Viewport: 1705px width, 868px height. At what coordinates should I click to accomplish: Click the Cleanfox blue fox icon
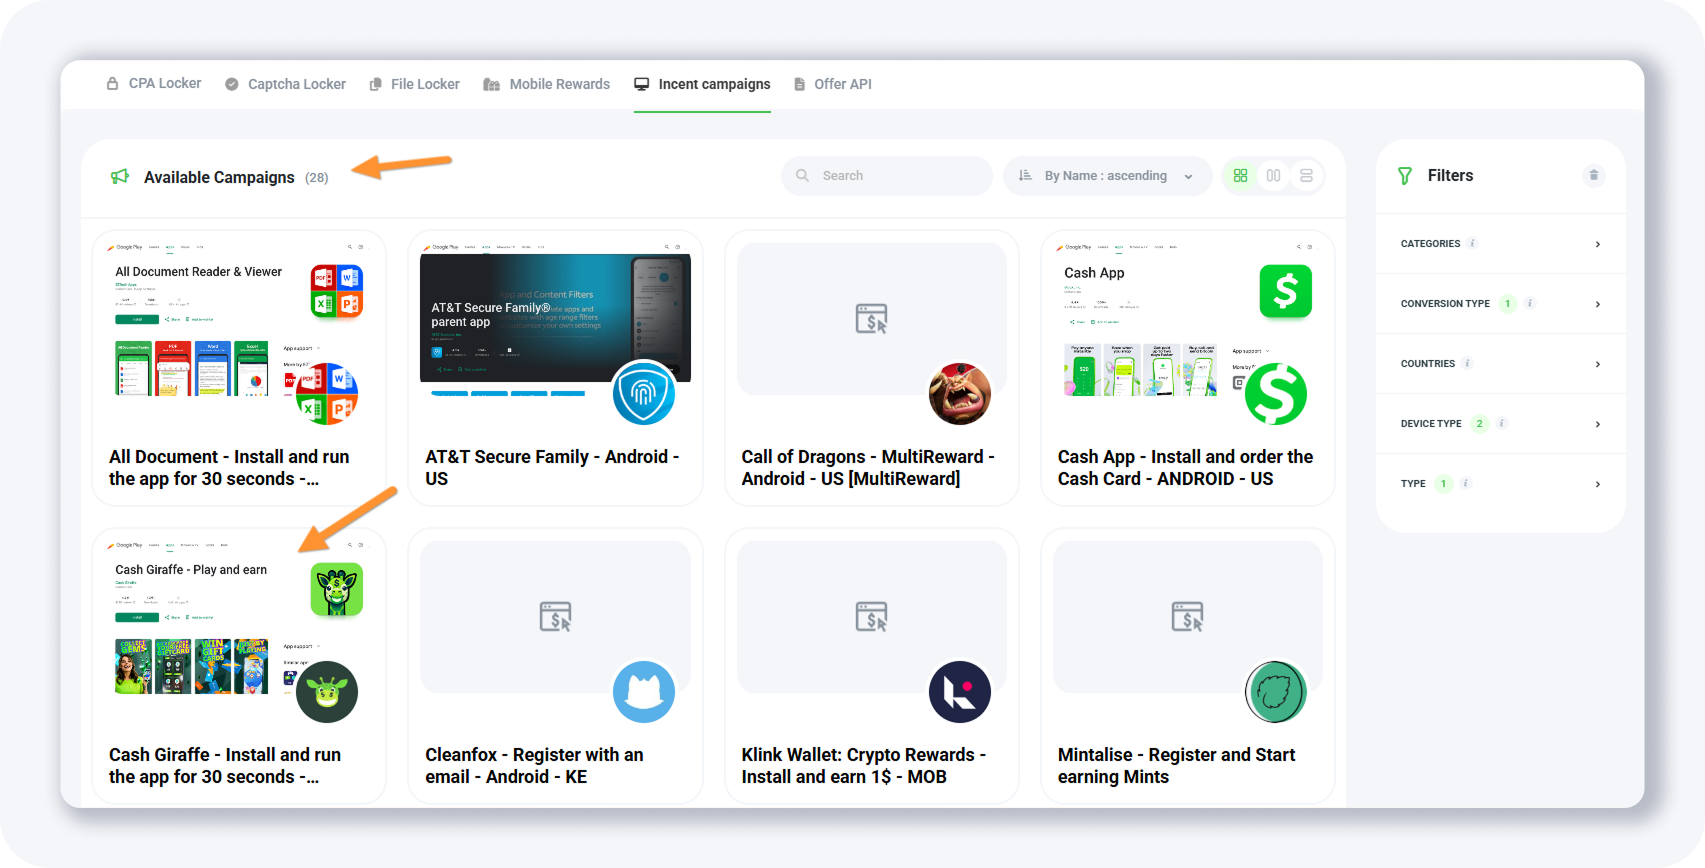(x=643, y=692)
